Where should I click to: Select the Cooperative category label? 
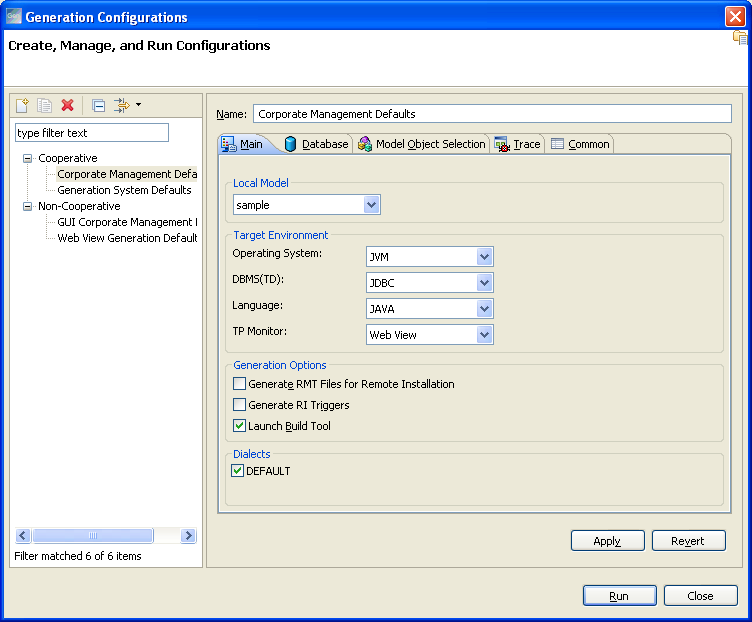[68, 158]
